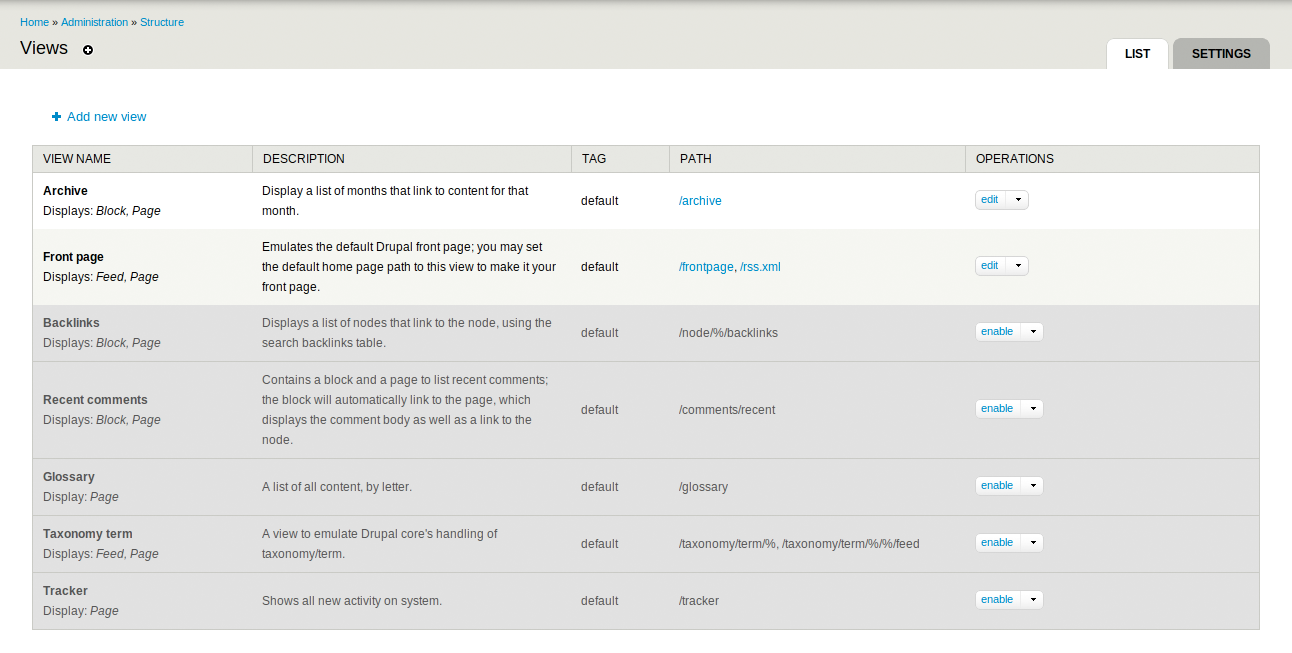Enable the Recent comments view

997,409
